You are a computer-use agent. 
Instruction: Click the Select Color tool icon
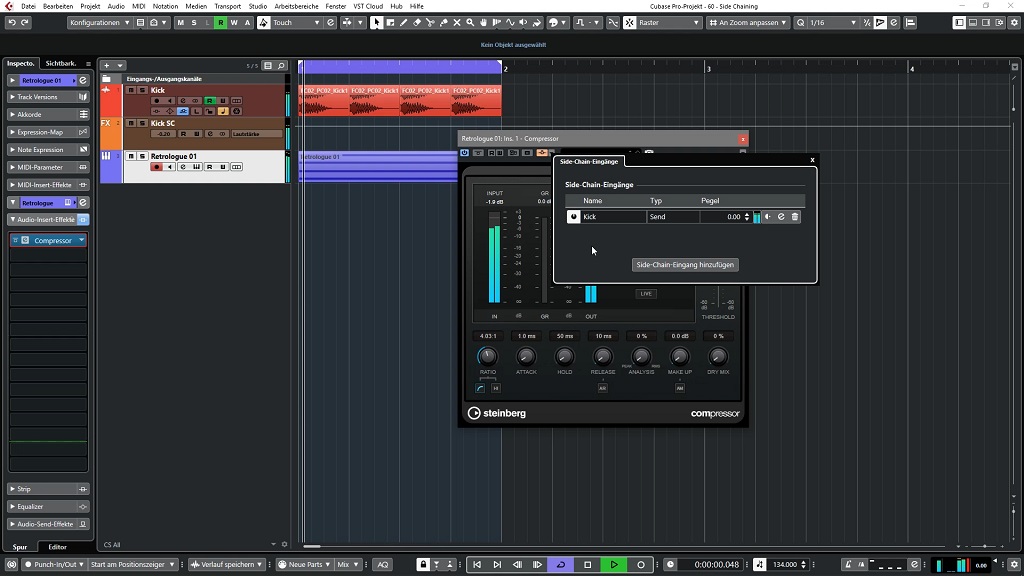[x=554, y=23]
